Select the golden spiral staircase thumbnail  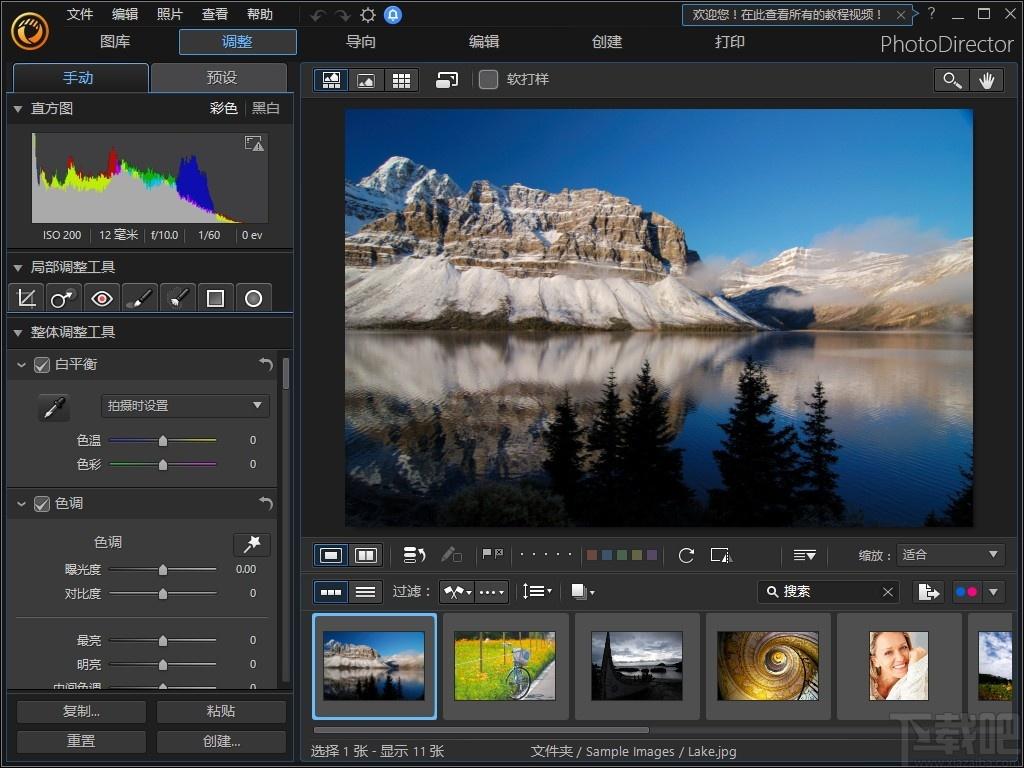click(767, 666)
